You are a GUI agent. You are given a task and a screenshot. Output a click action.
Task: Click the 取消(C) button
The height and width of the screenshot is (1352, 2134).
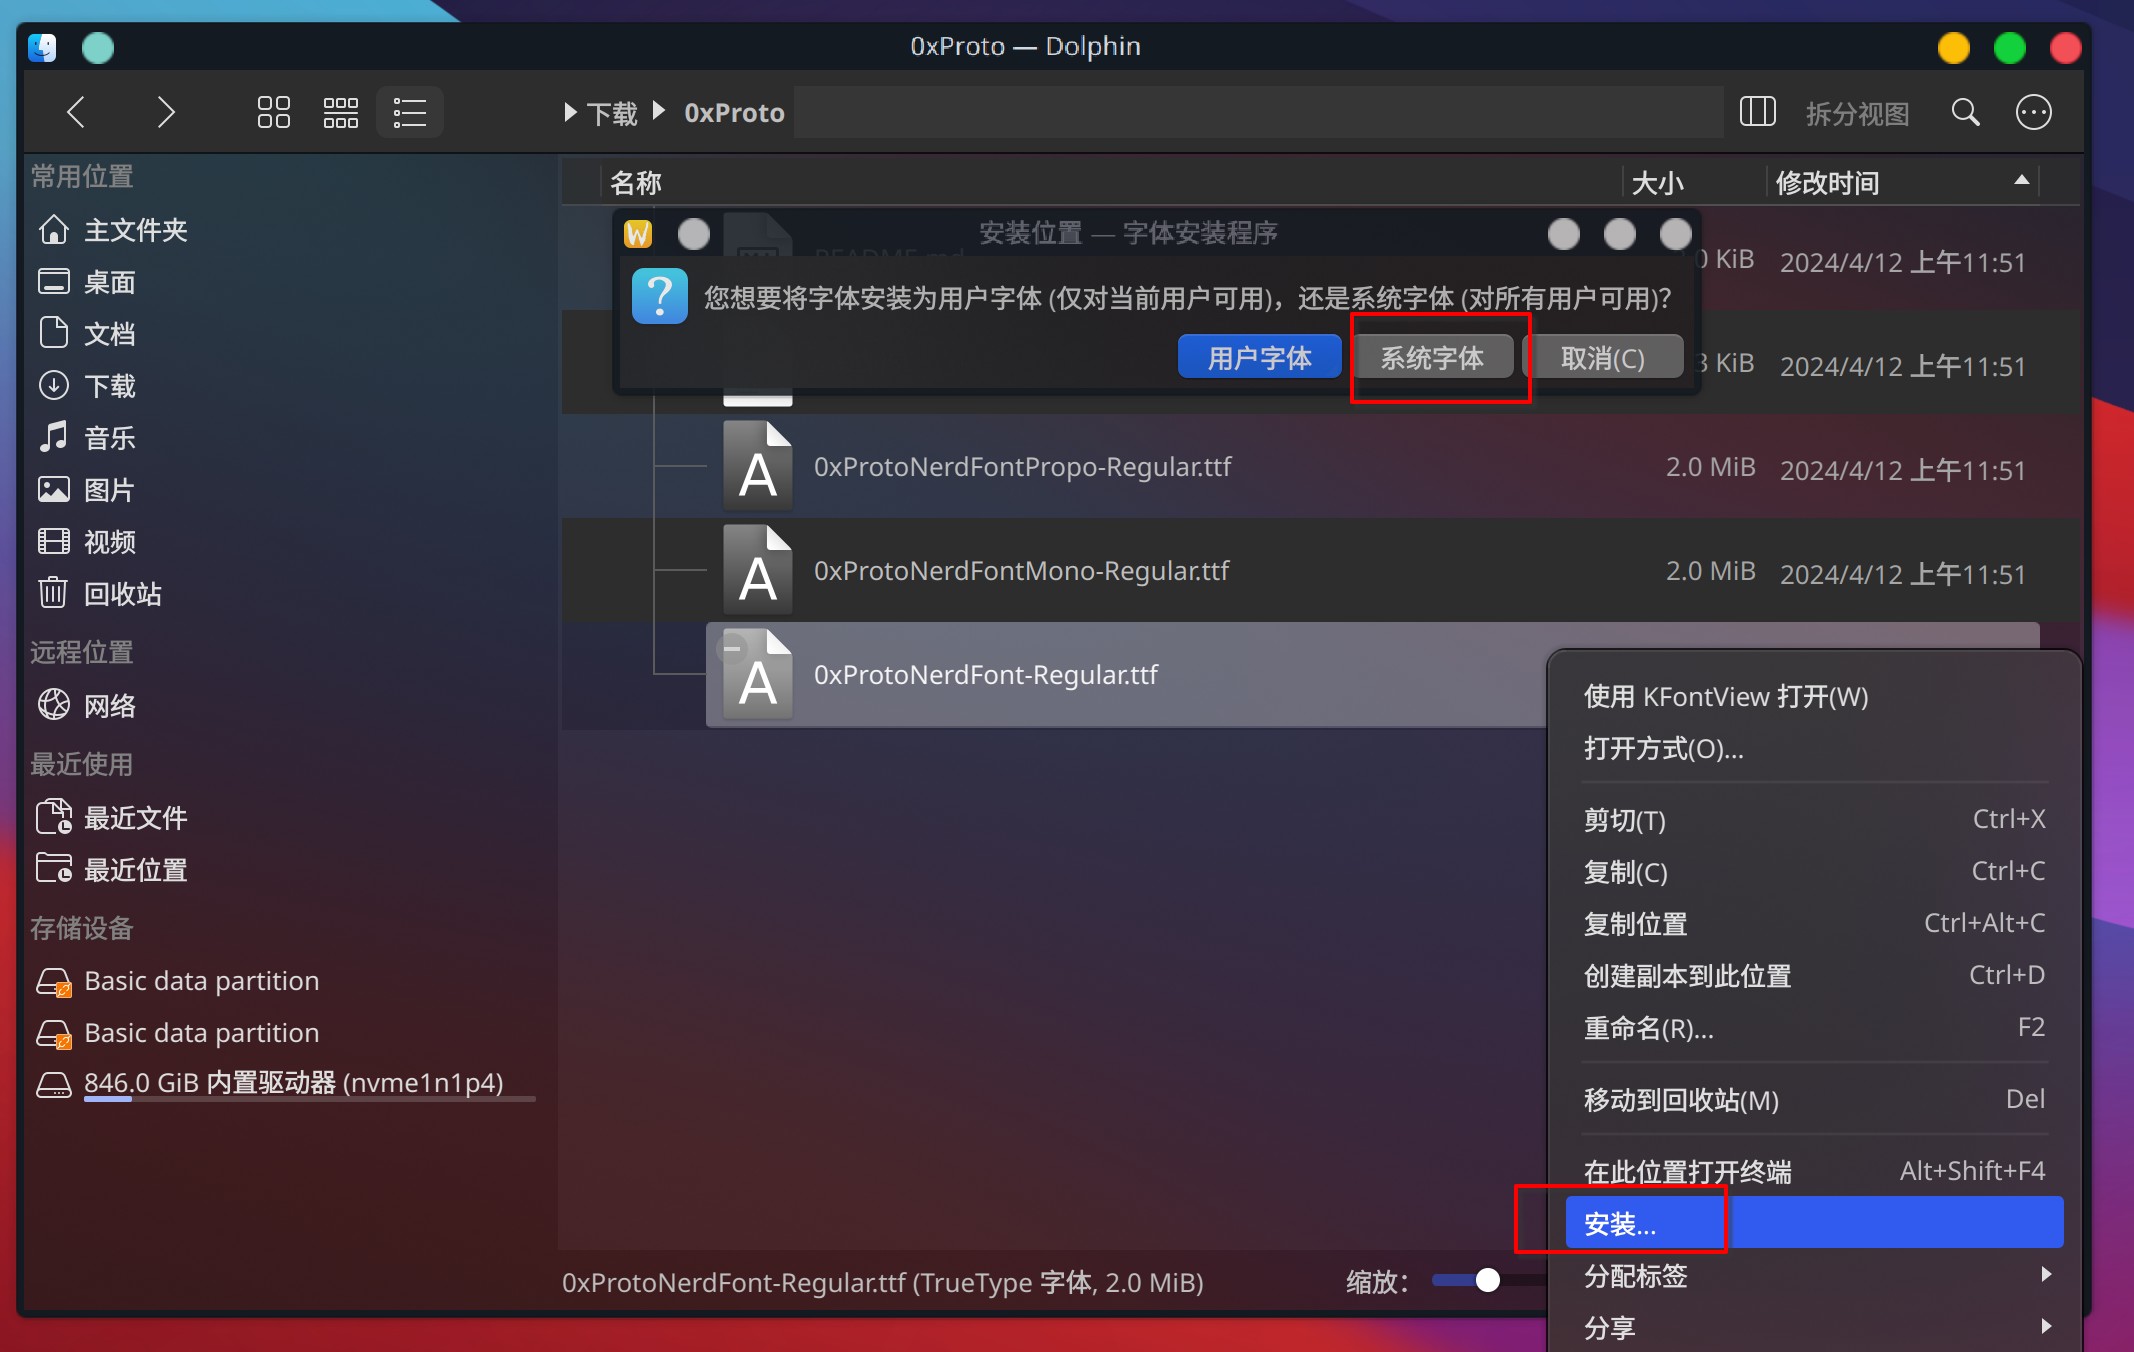click(1603, 358)
